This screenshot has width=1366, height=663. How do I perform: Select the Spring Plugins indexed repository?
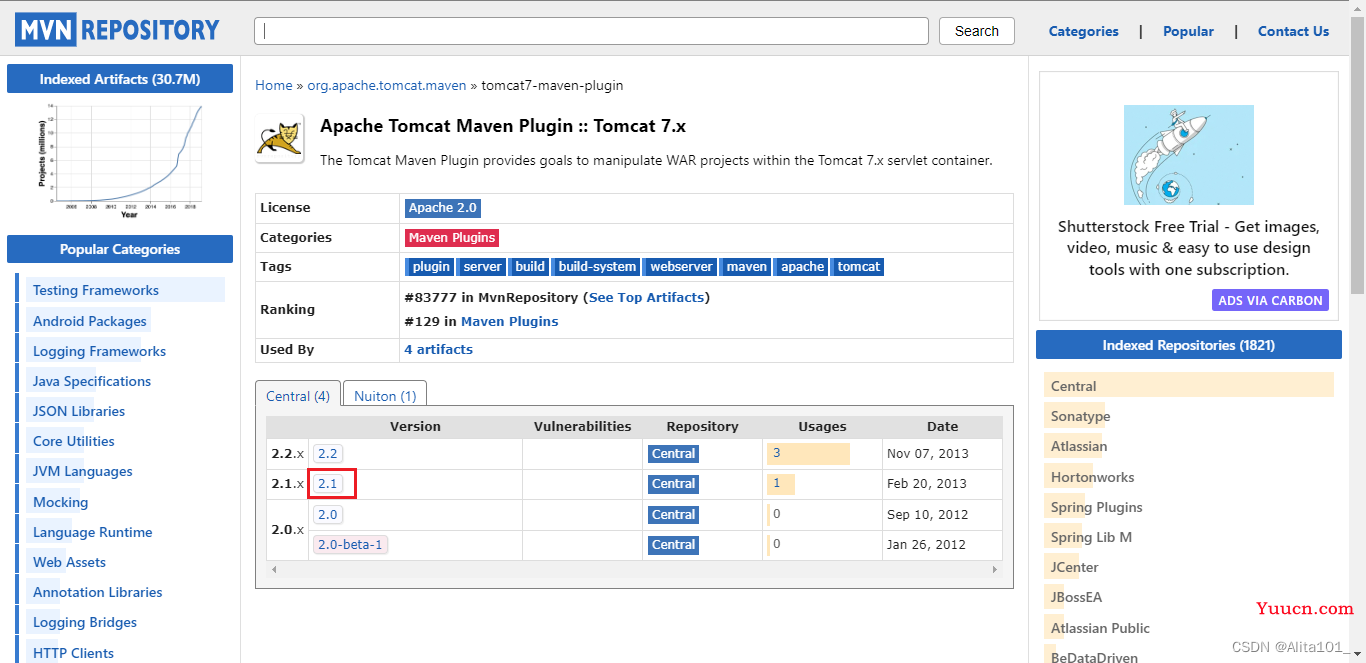pyautogui.click(x=1097, y=507)
